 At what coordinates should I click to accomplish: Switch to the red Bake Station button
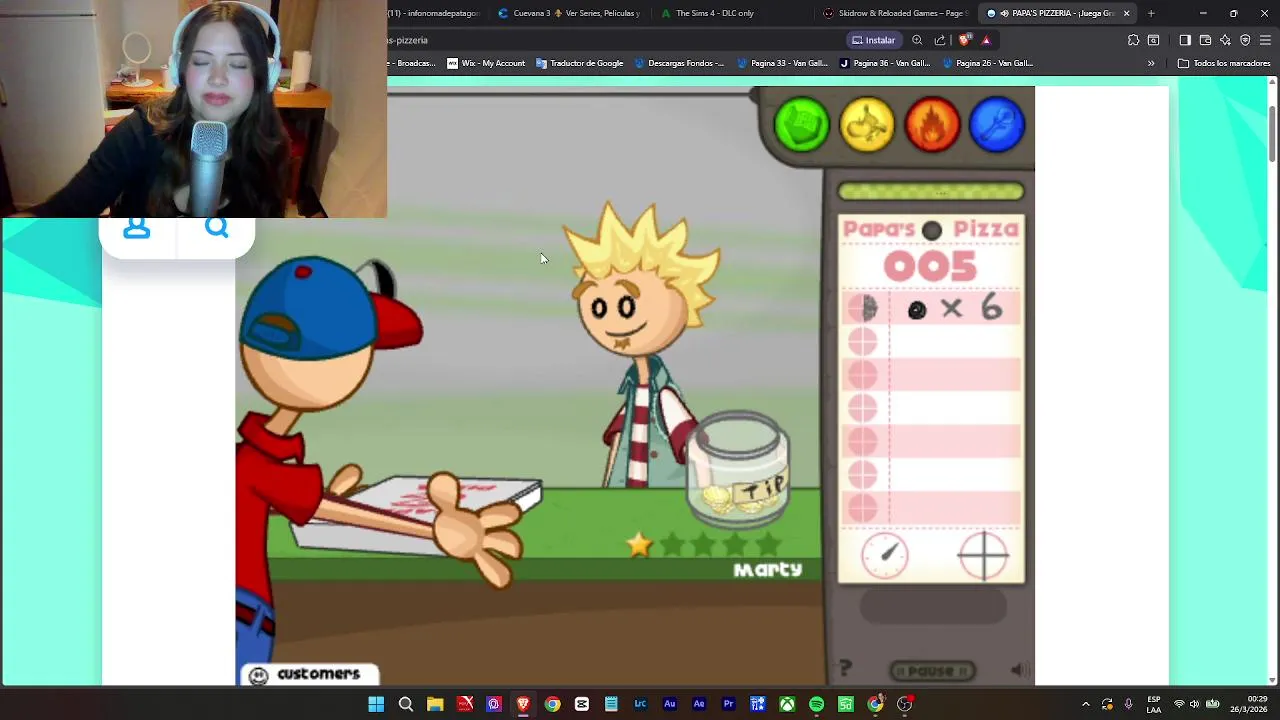[932, 124]
